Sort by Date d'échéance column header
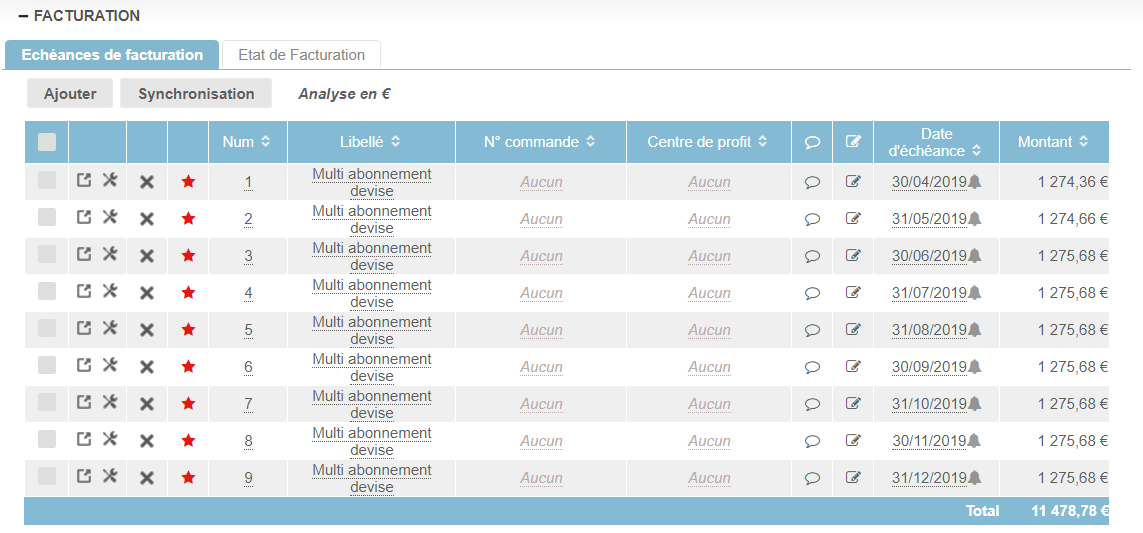 (936, 142)
